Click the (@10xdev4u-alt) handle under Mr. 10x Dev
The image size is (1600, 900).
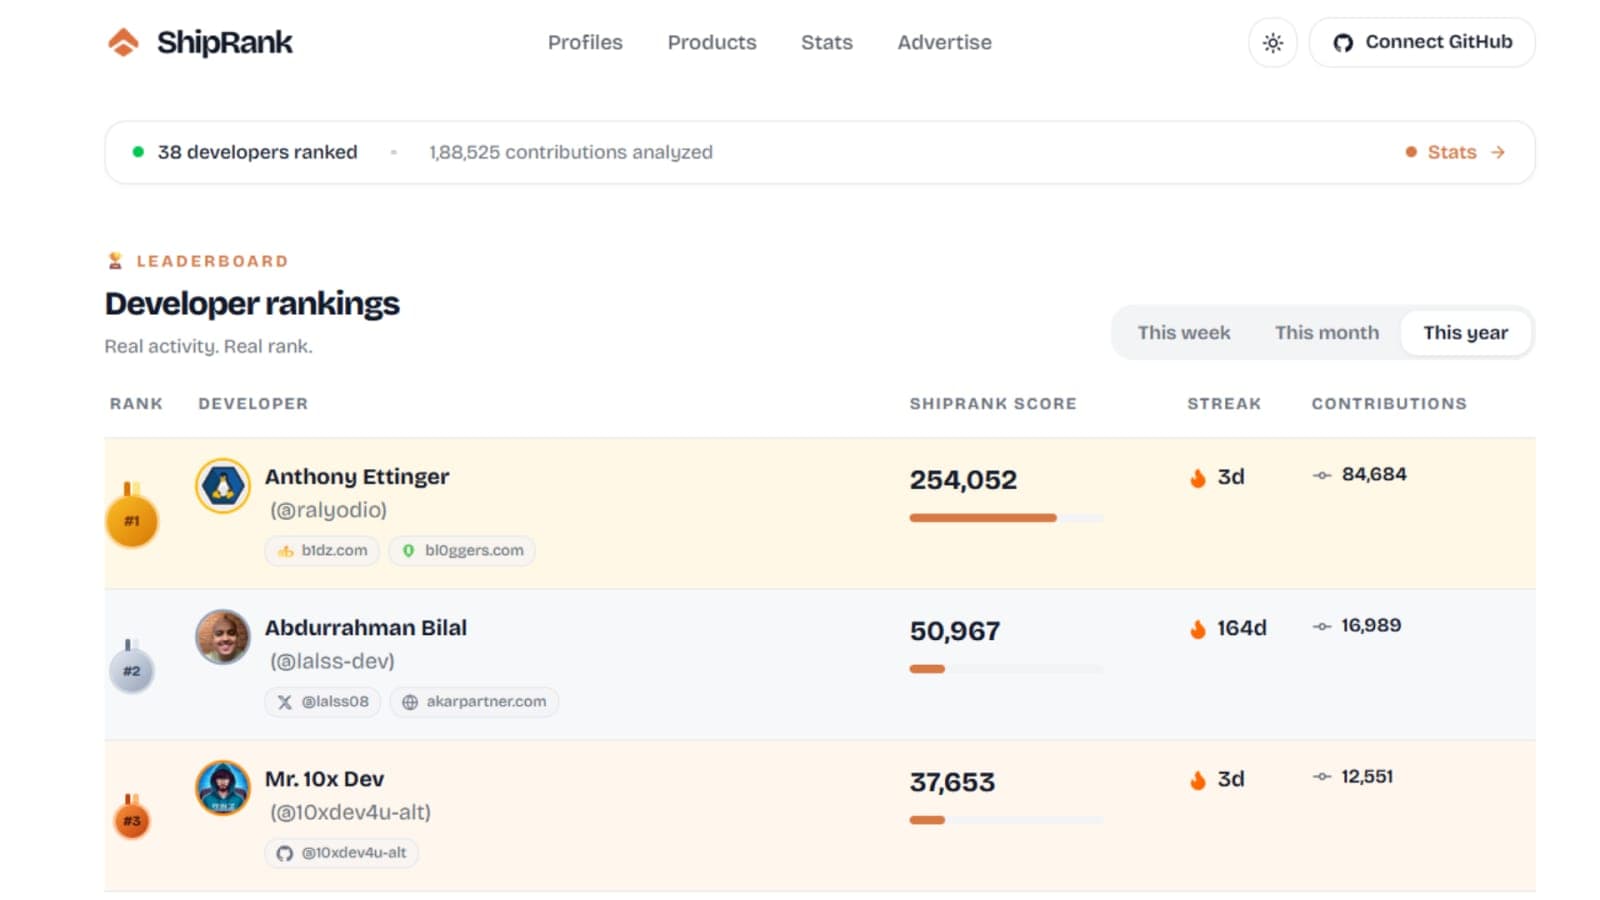[350, 812]
